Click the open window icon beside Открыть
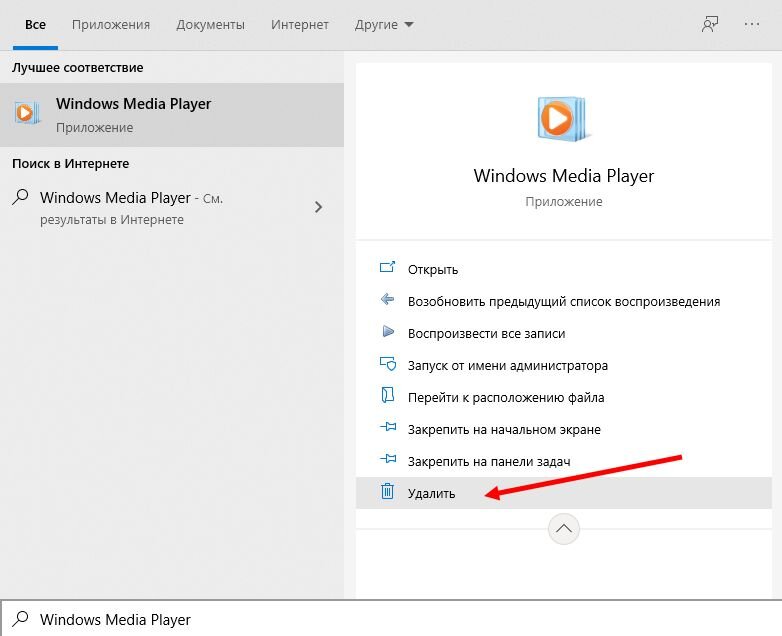The height and width of the screenshot is (636, 782). [388, 267]
